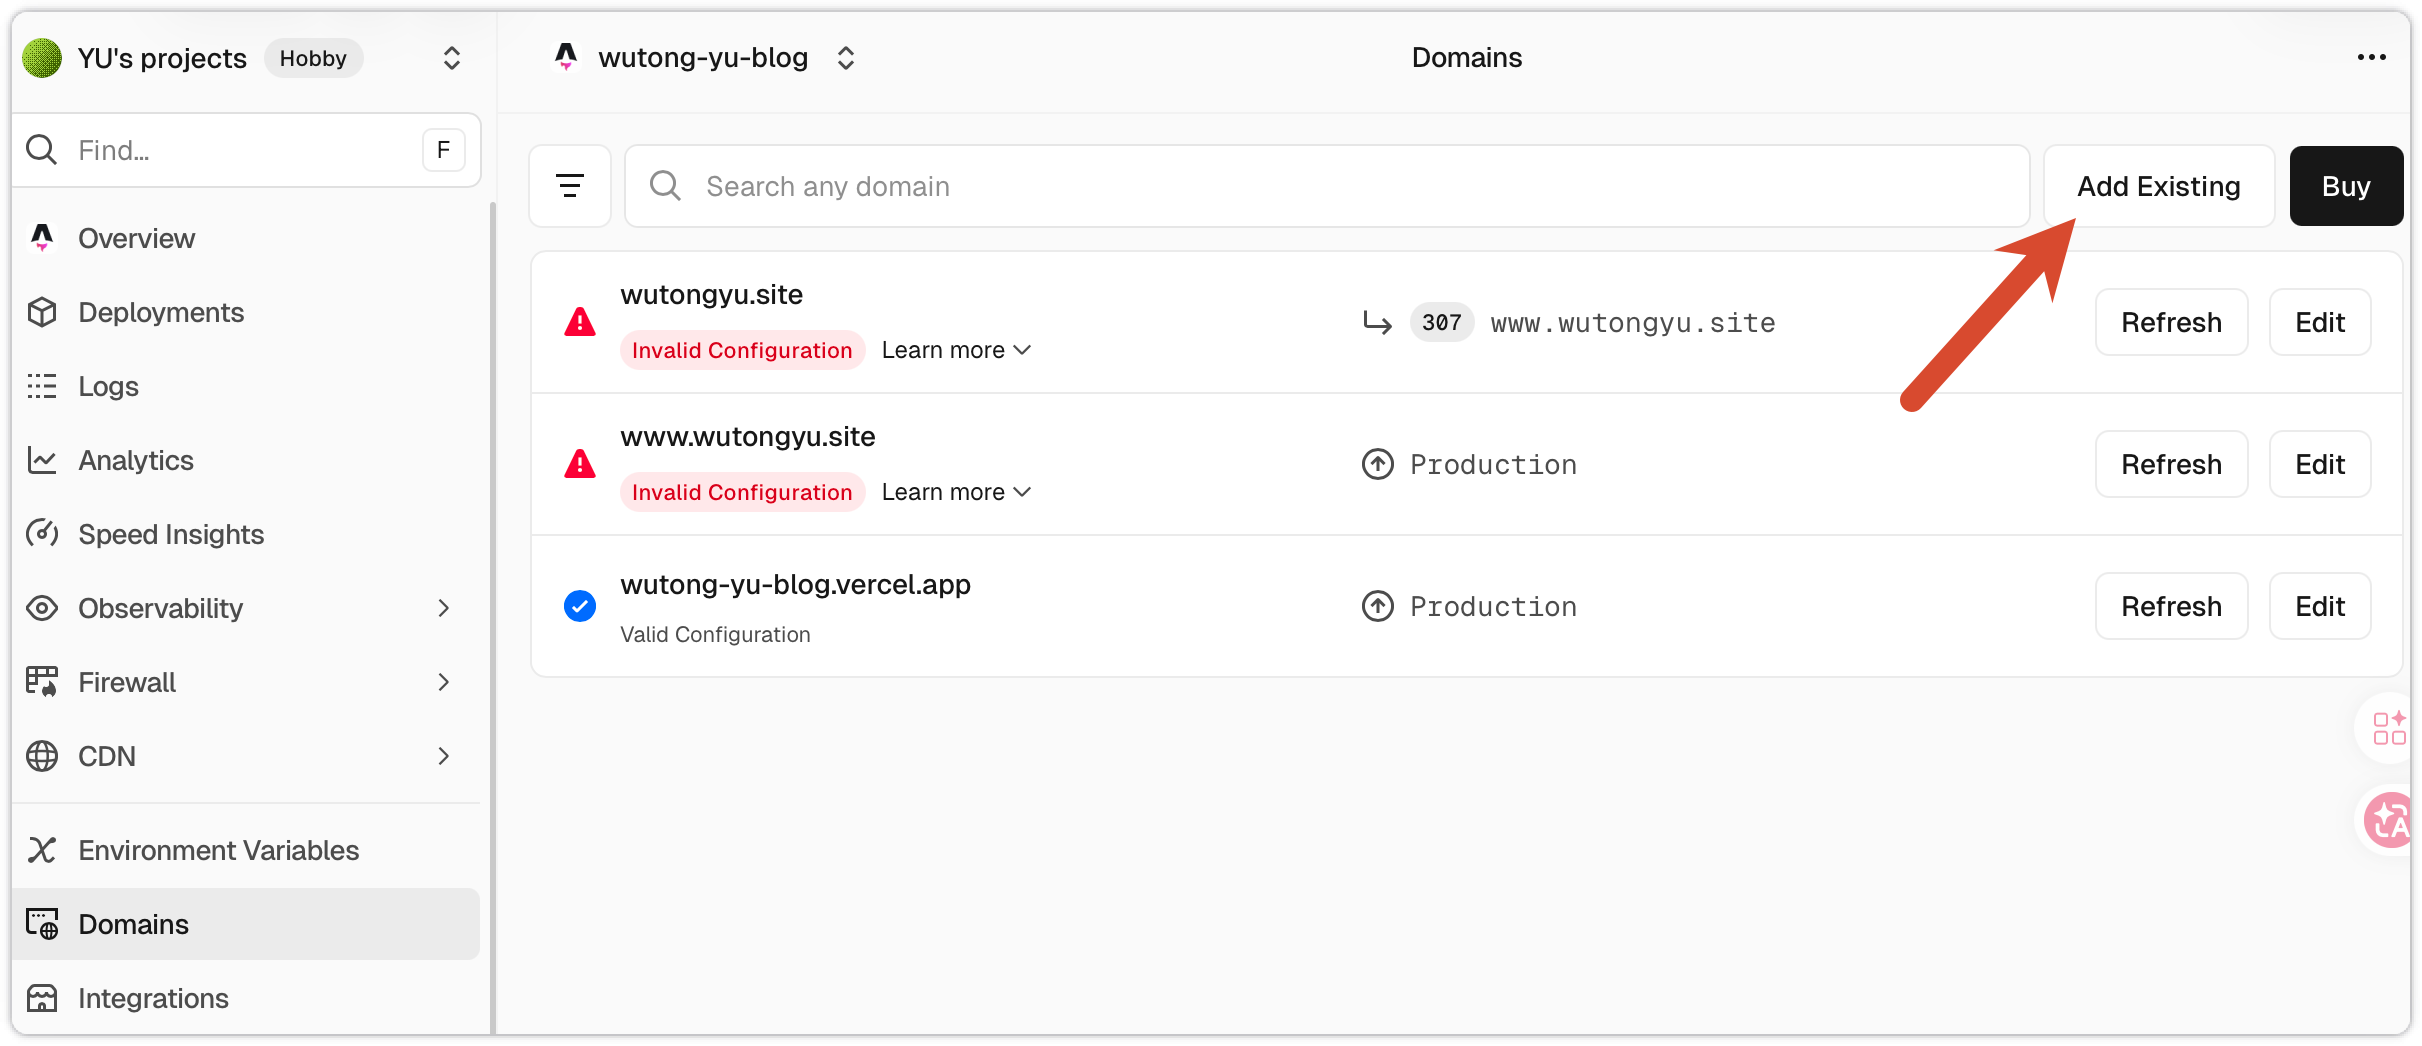Click Invalid Configuration badge for wutongyu.site
The height and width of the screenshot is (1046, 2422).
tap(742, 350)
